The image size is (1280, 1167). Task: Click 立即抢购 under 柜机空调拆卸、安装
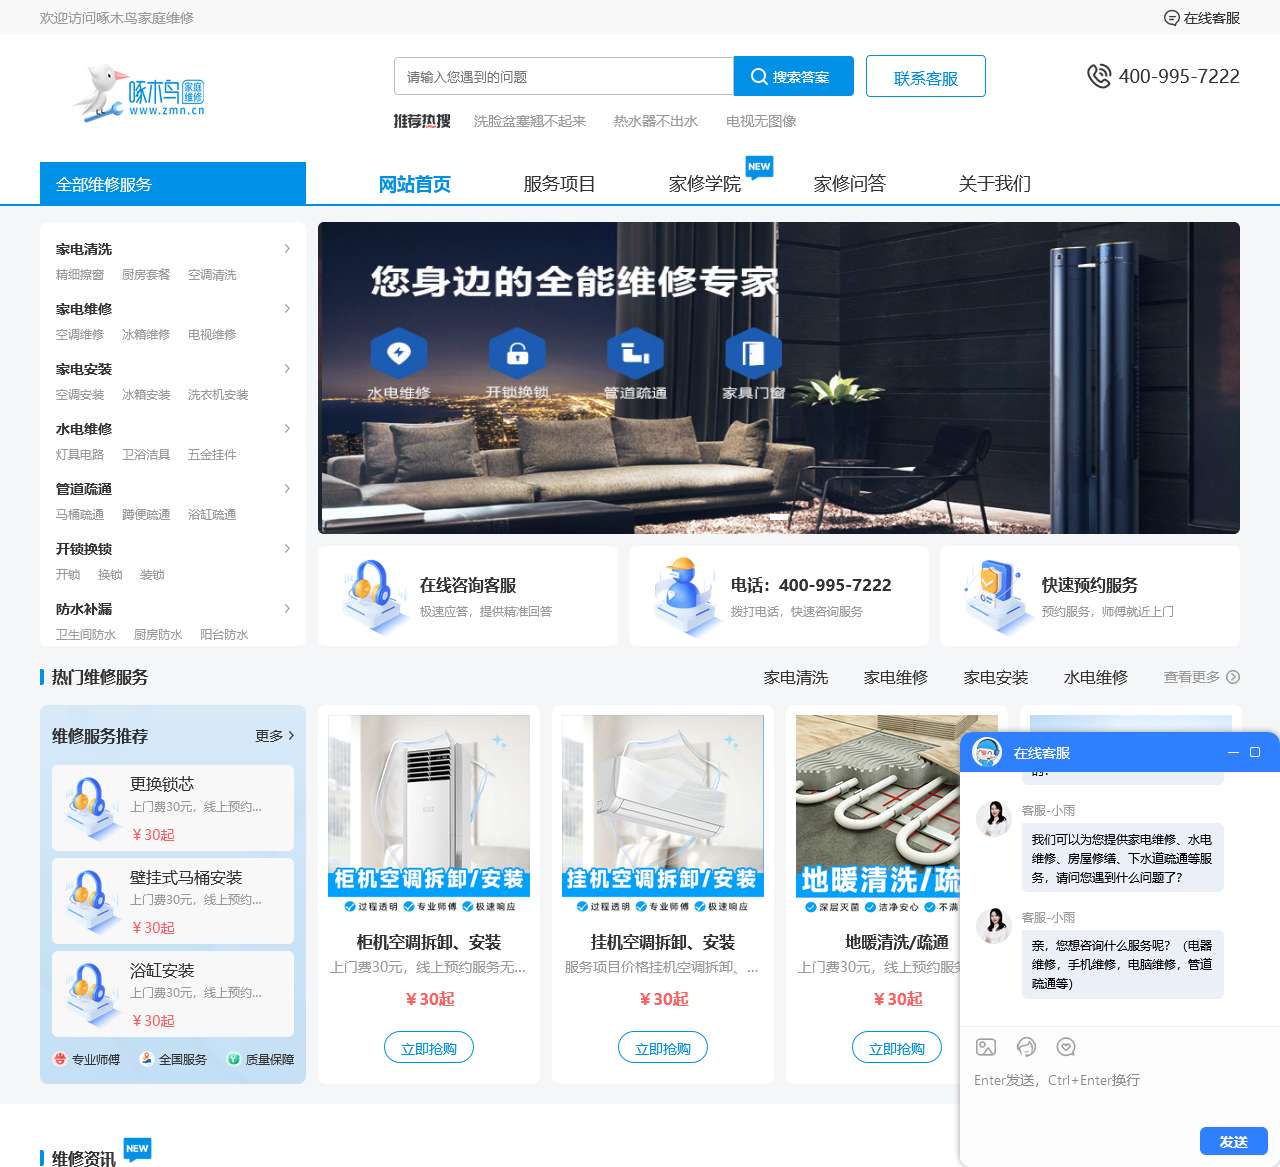429,1048
